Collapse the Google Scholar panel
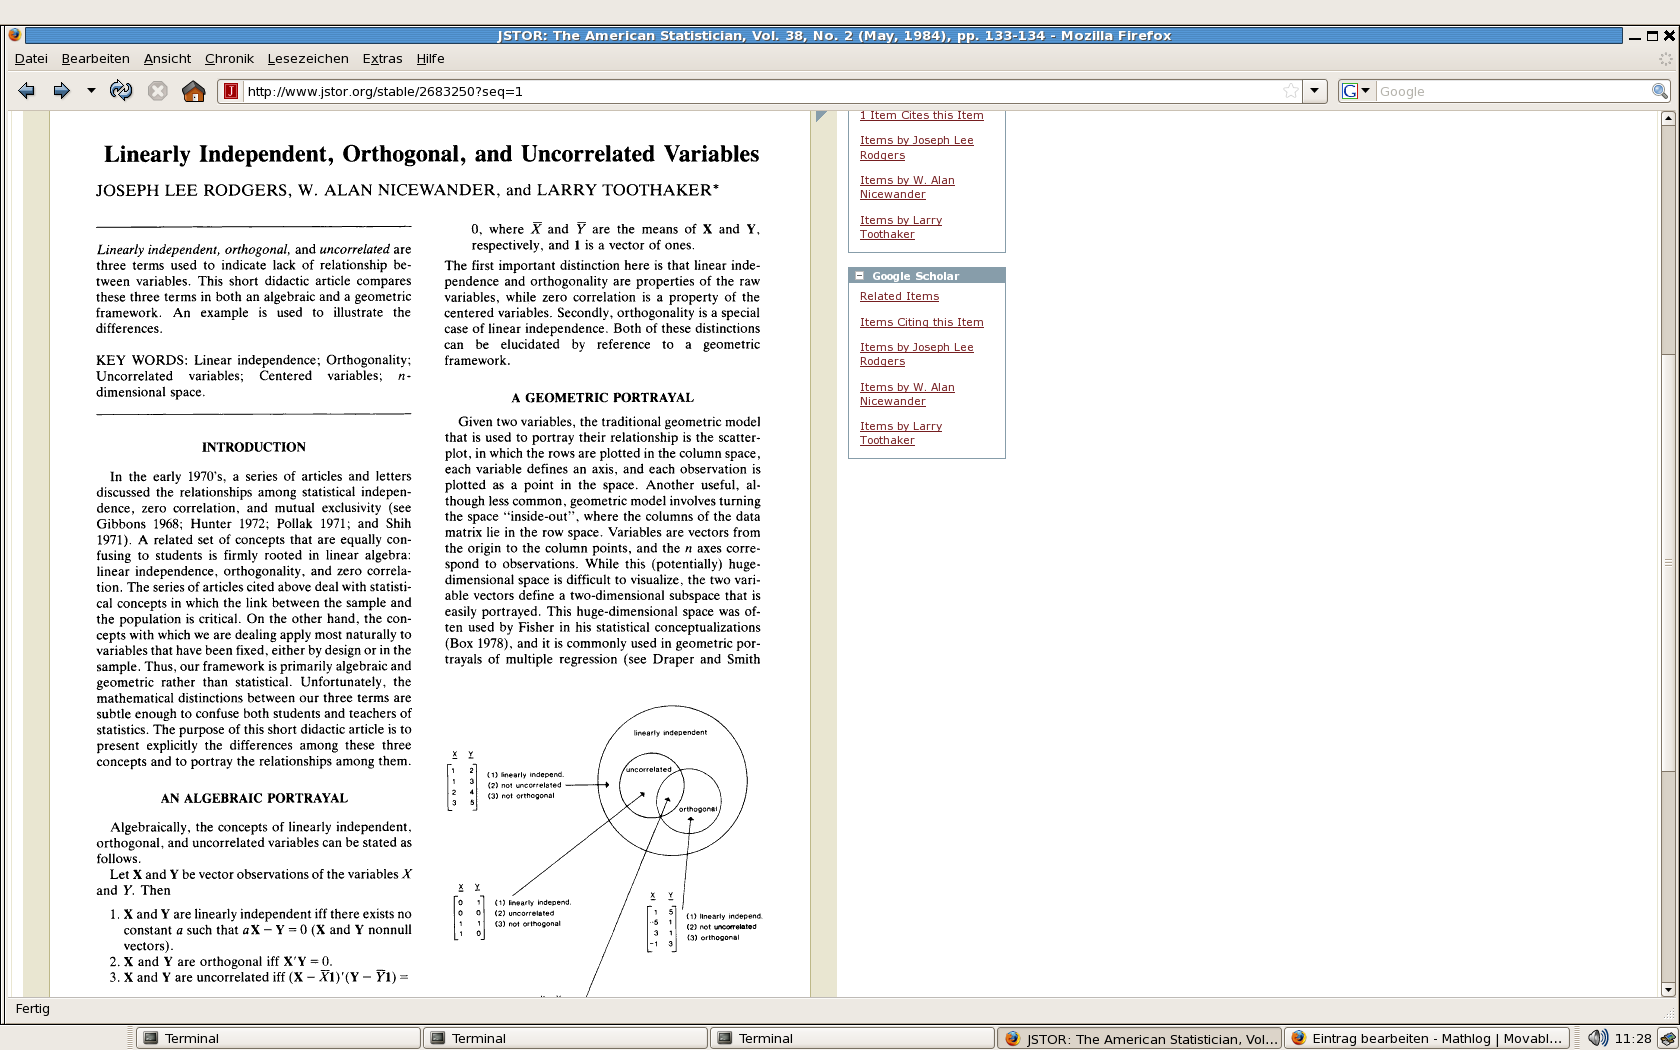 pyautogui.click(x=859, y=276)
